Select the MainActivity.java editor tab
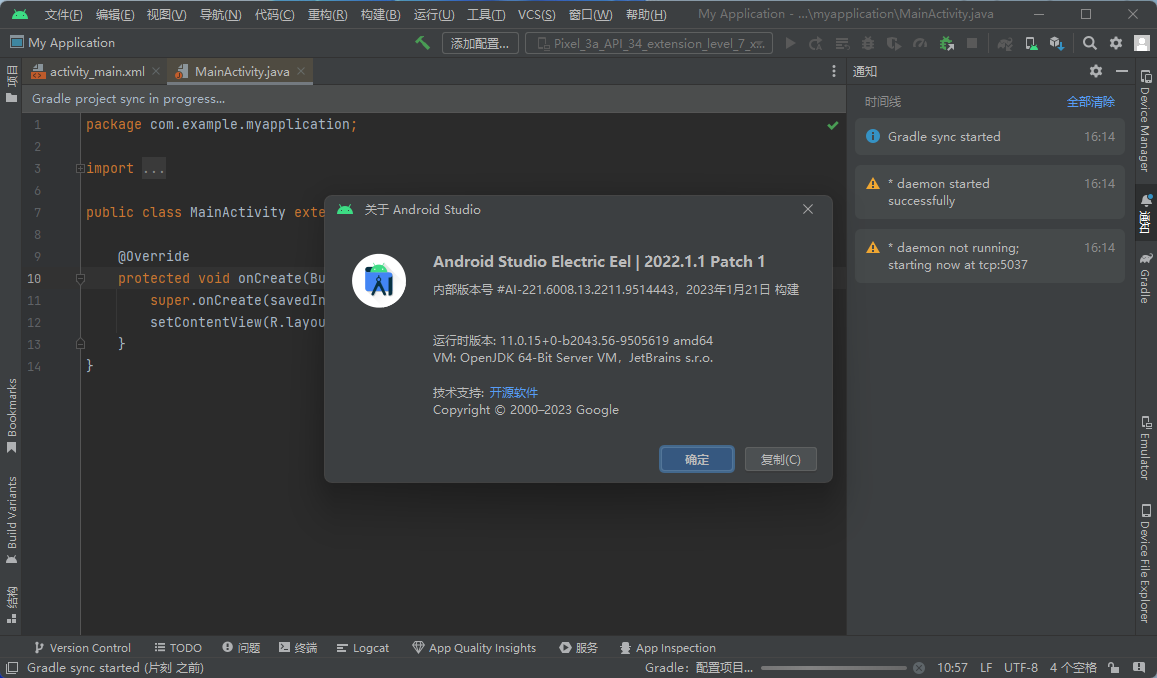Viewport: 1157px width, 678px height. tap(241, 72)
